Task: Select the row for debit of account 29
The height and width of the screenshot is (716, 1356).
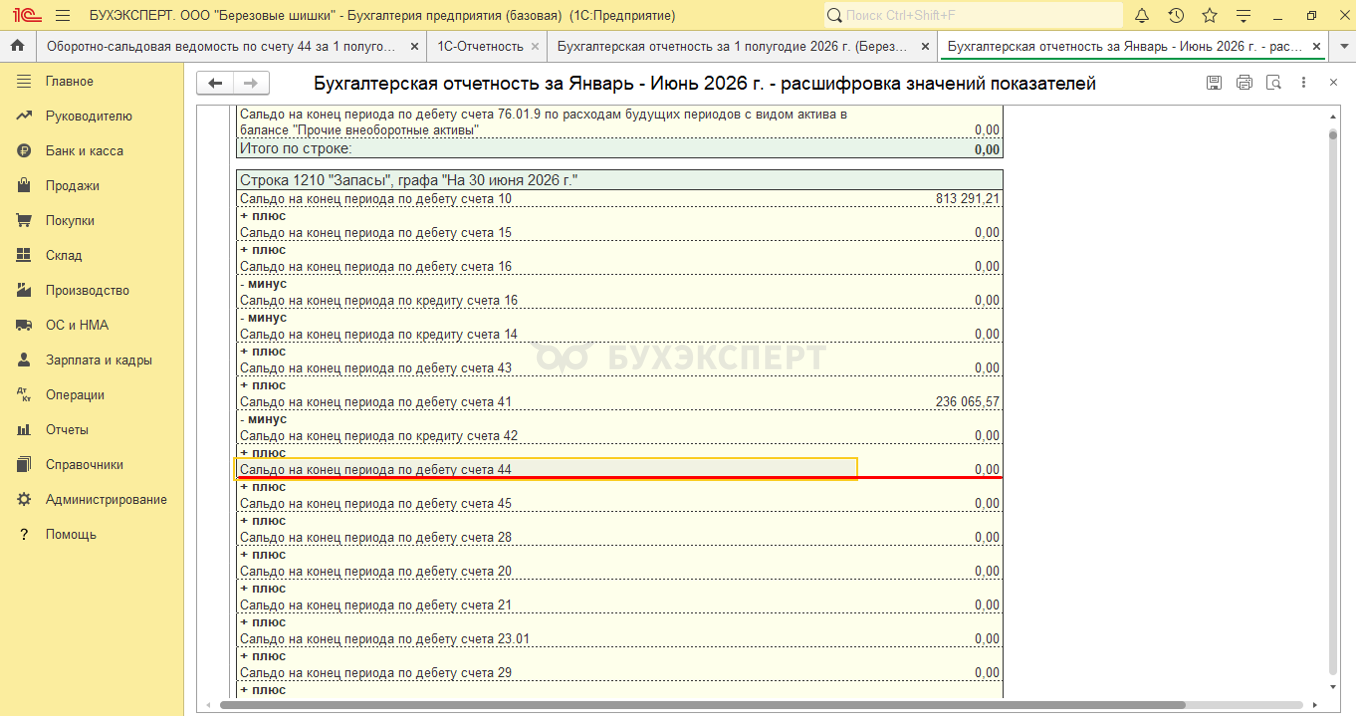Action: tap(620, 673)
